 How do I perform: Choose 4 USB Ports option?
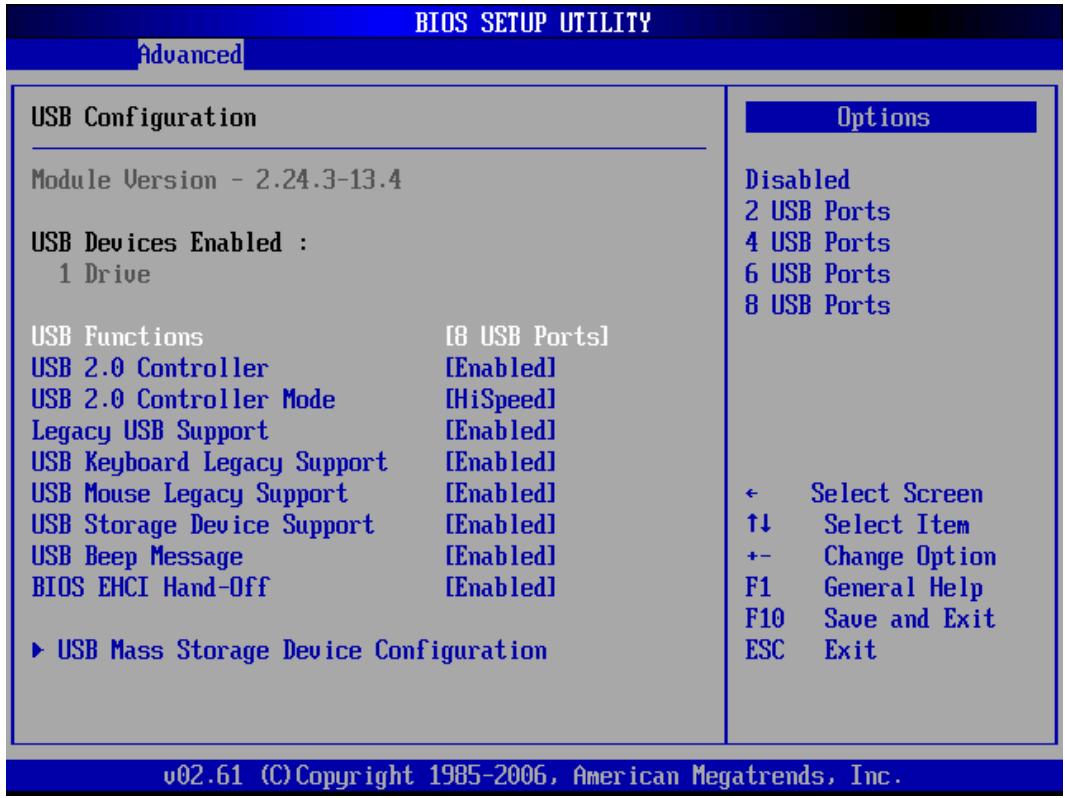click(x=817, y=242)
